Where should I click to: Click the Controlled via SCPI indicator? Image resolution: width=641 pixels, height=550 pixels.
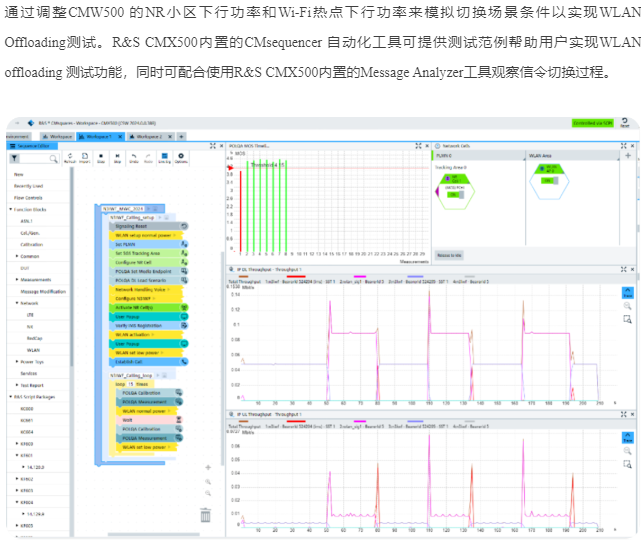tap(592, 122)
